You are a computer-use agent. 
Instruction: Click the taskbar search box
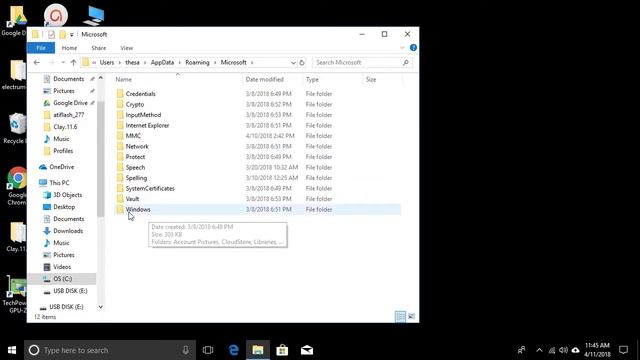[110, 350]
